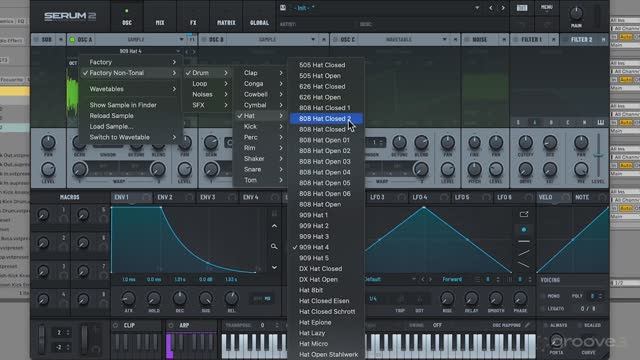Click LFO 4 modulation source handle

[444, 198]
